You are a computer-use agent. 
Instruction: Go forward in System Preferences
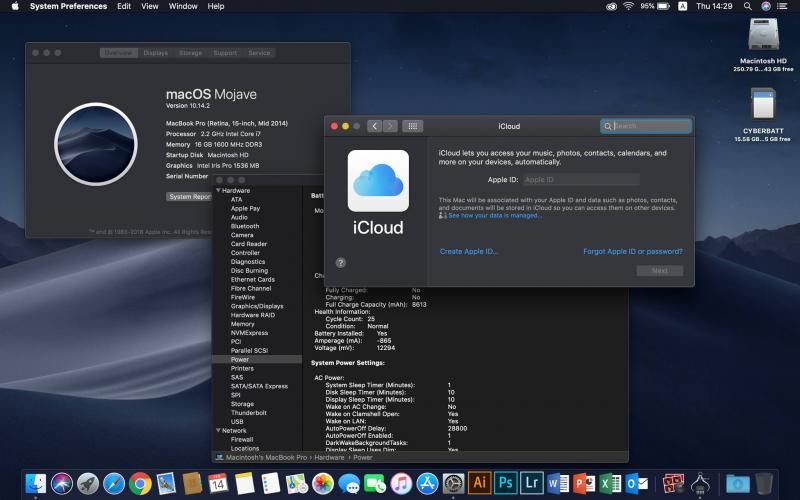[390, 126]
